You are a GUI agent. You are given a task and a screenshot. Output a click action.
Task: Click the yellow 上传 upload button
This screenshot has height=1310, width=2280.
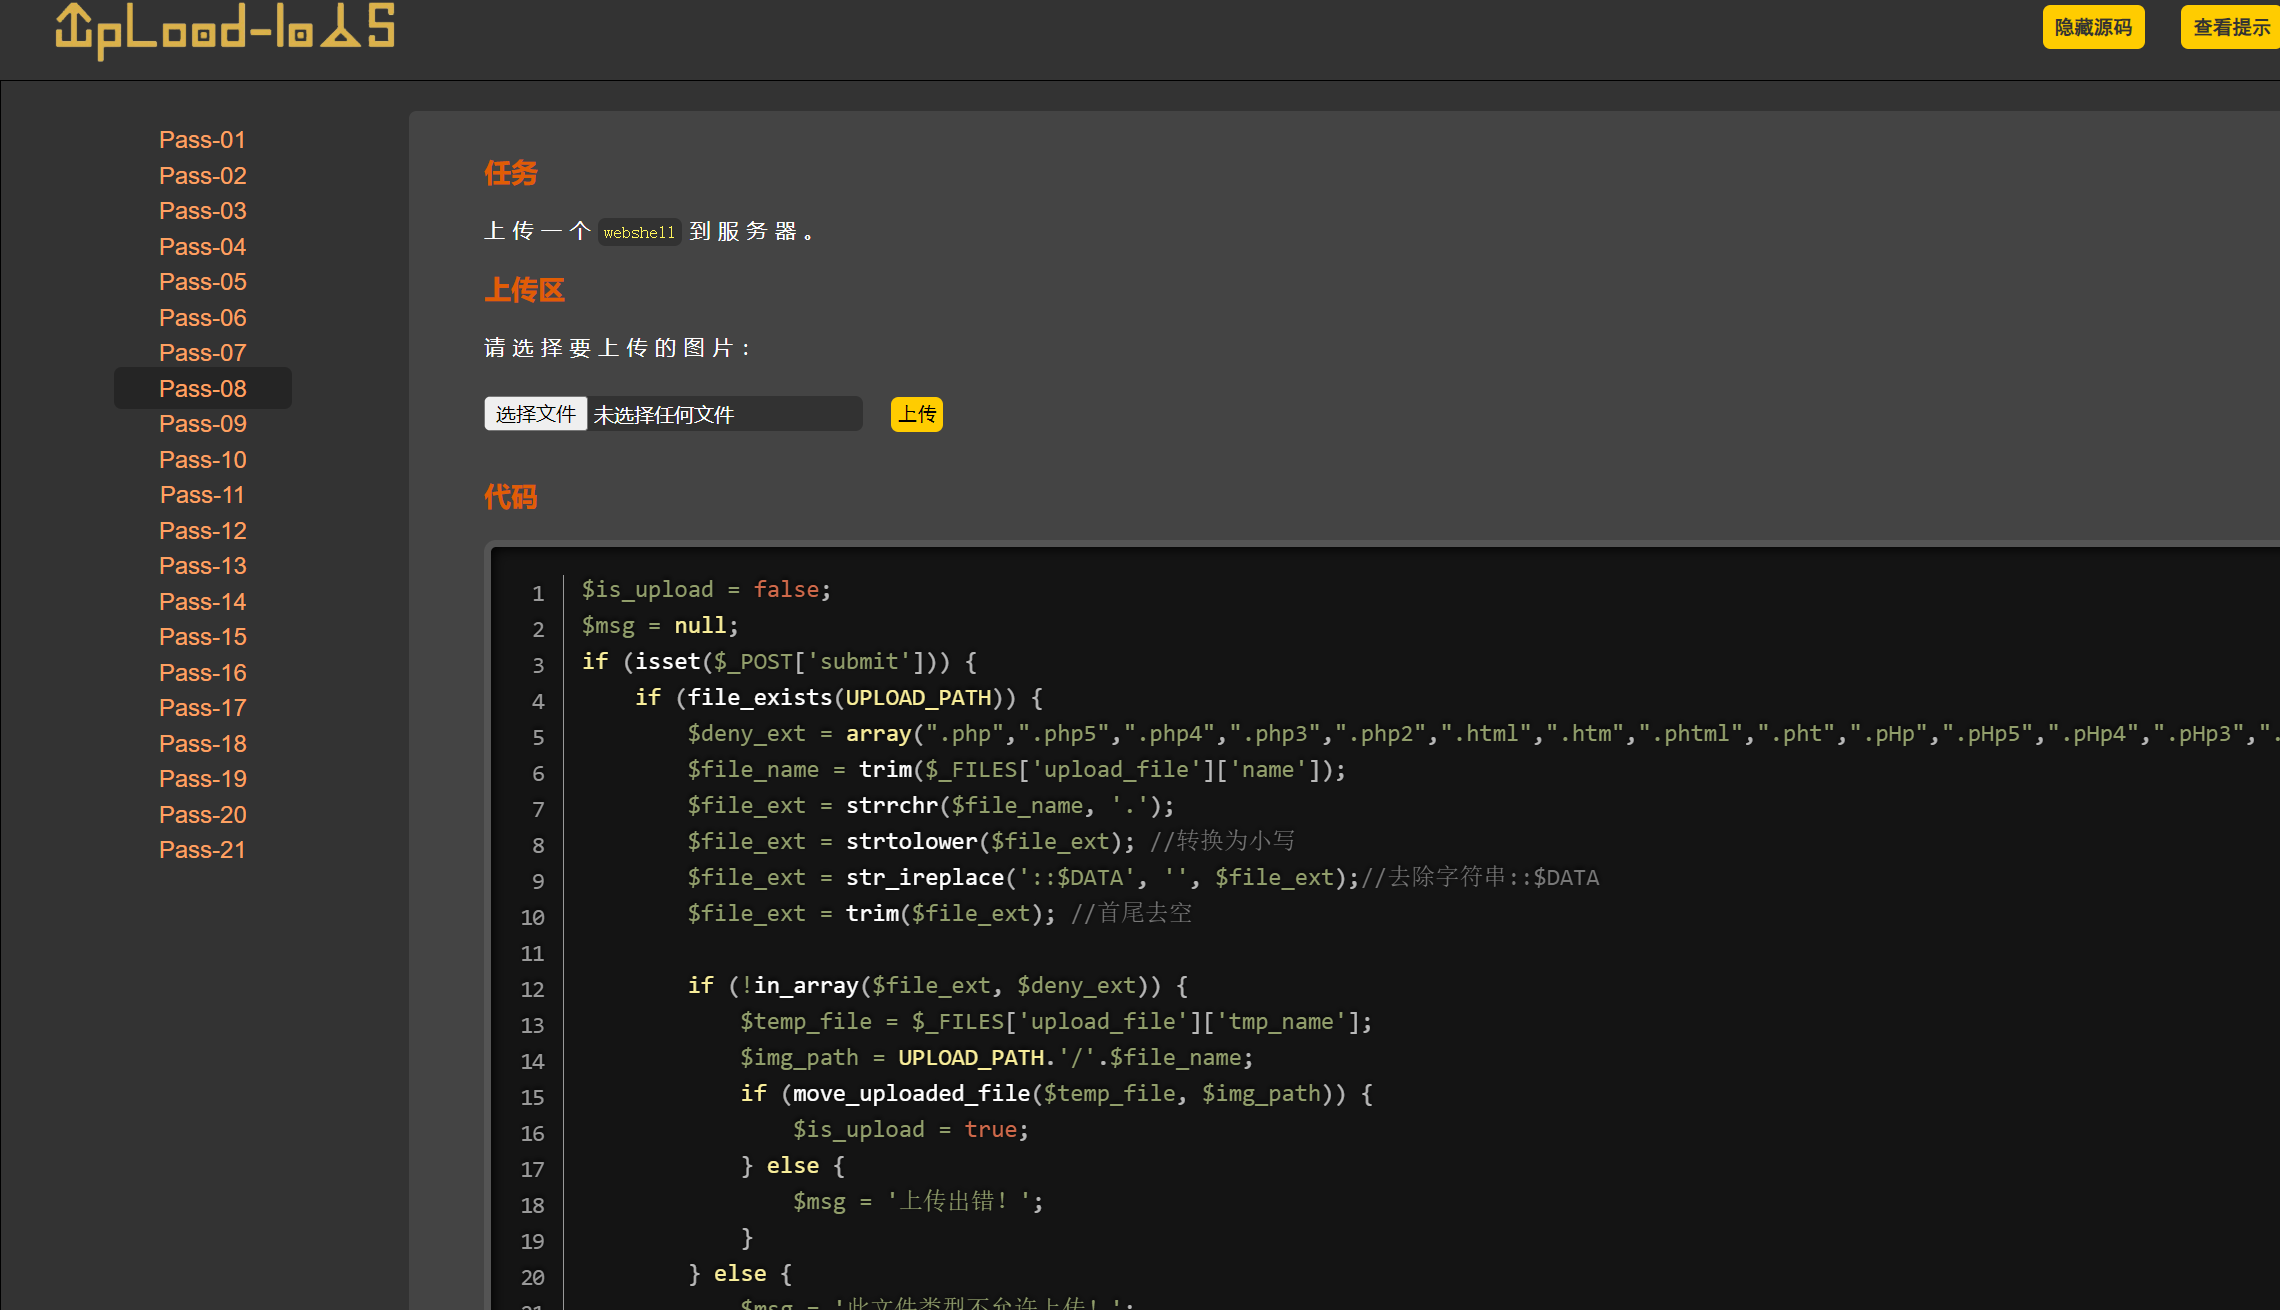(916, 414)
